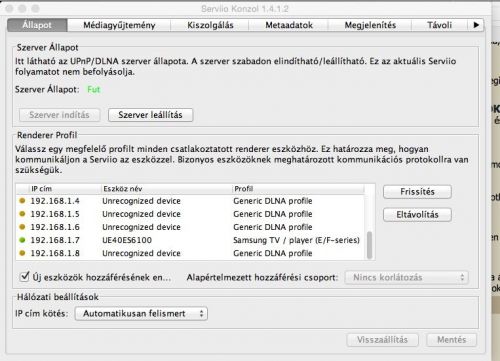Open Generic DLNA profile cell for 192.168.1.5
The height and width of the screenshot is (361, 500).
click(273, 214)
